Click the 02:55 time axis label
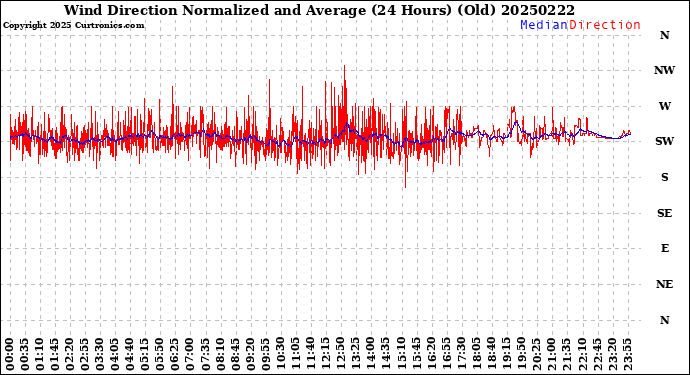 [x=84, y=354]
